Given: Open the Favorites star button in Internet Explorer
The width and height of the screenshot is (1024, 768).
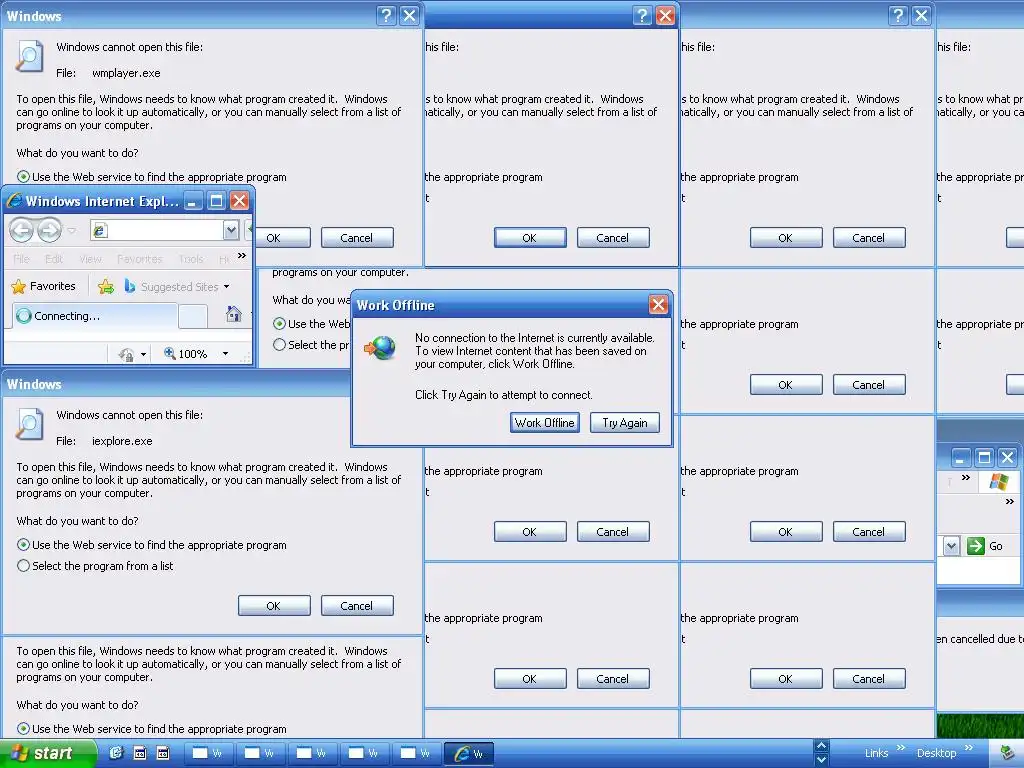Looking at the screenshot, I should click(44, 286).
